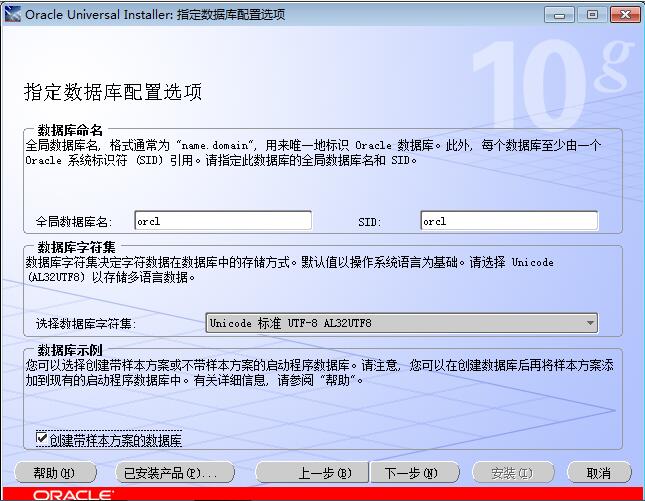645x501 pixels.
Task: Click the 数据库命名 group heading
Action: (x=70, y=130)
